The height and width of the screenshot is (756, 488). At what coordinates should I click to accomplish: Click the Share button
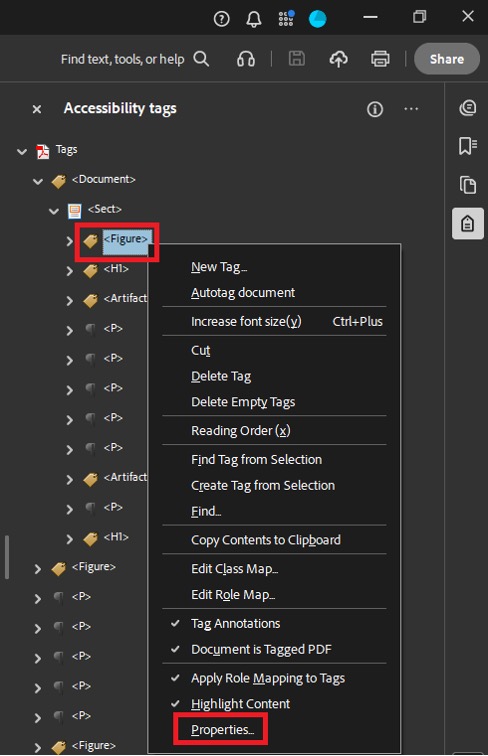tap(447, 59)
